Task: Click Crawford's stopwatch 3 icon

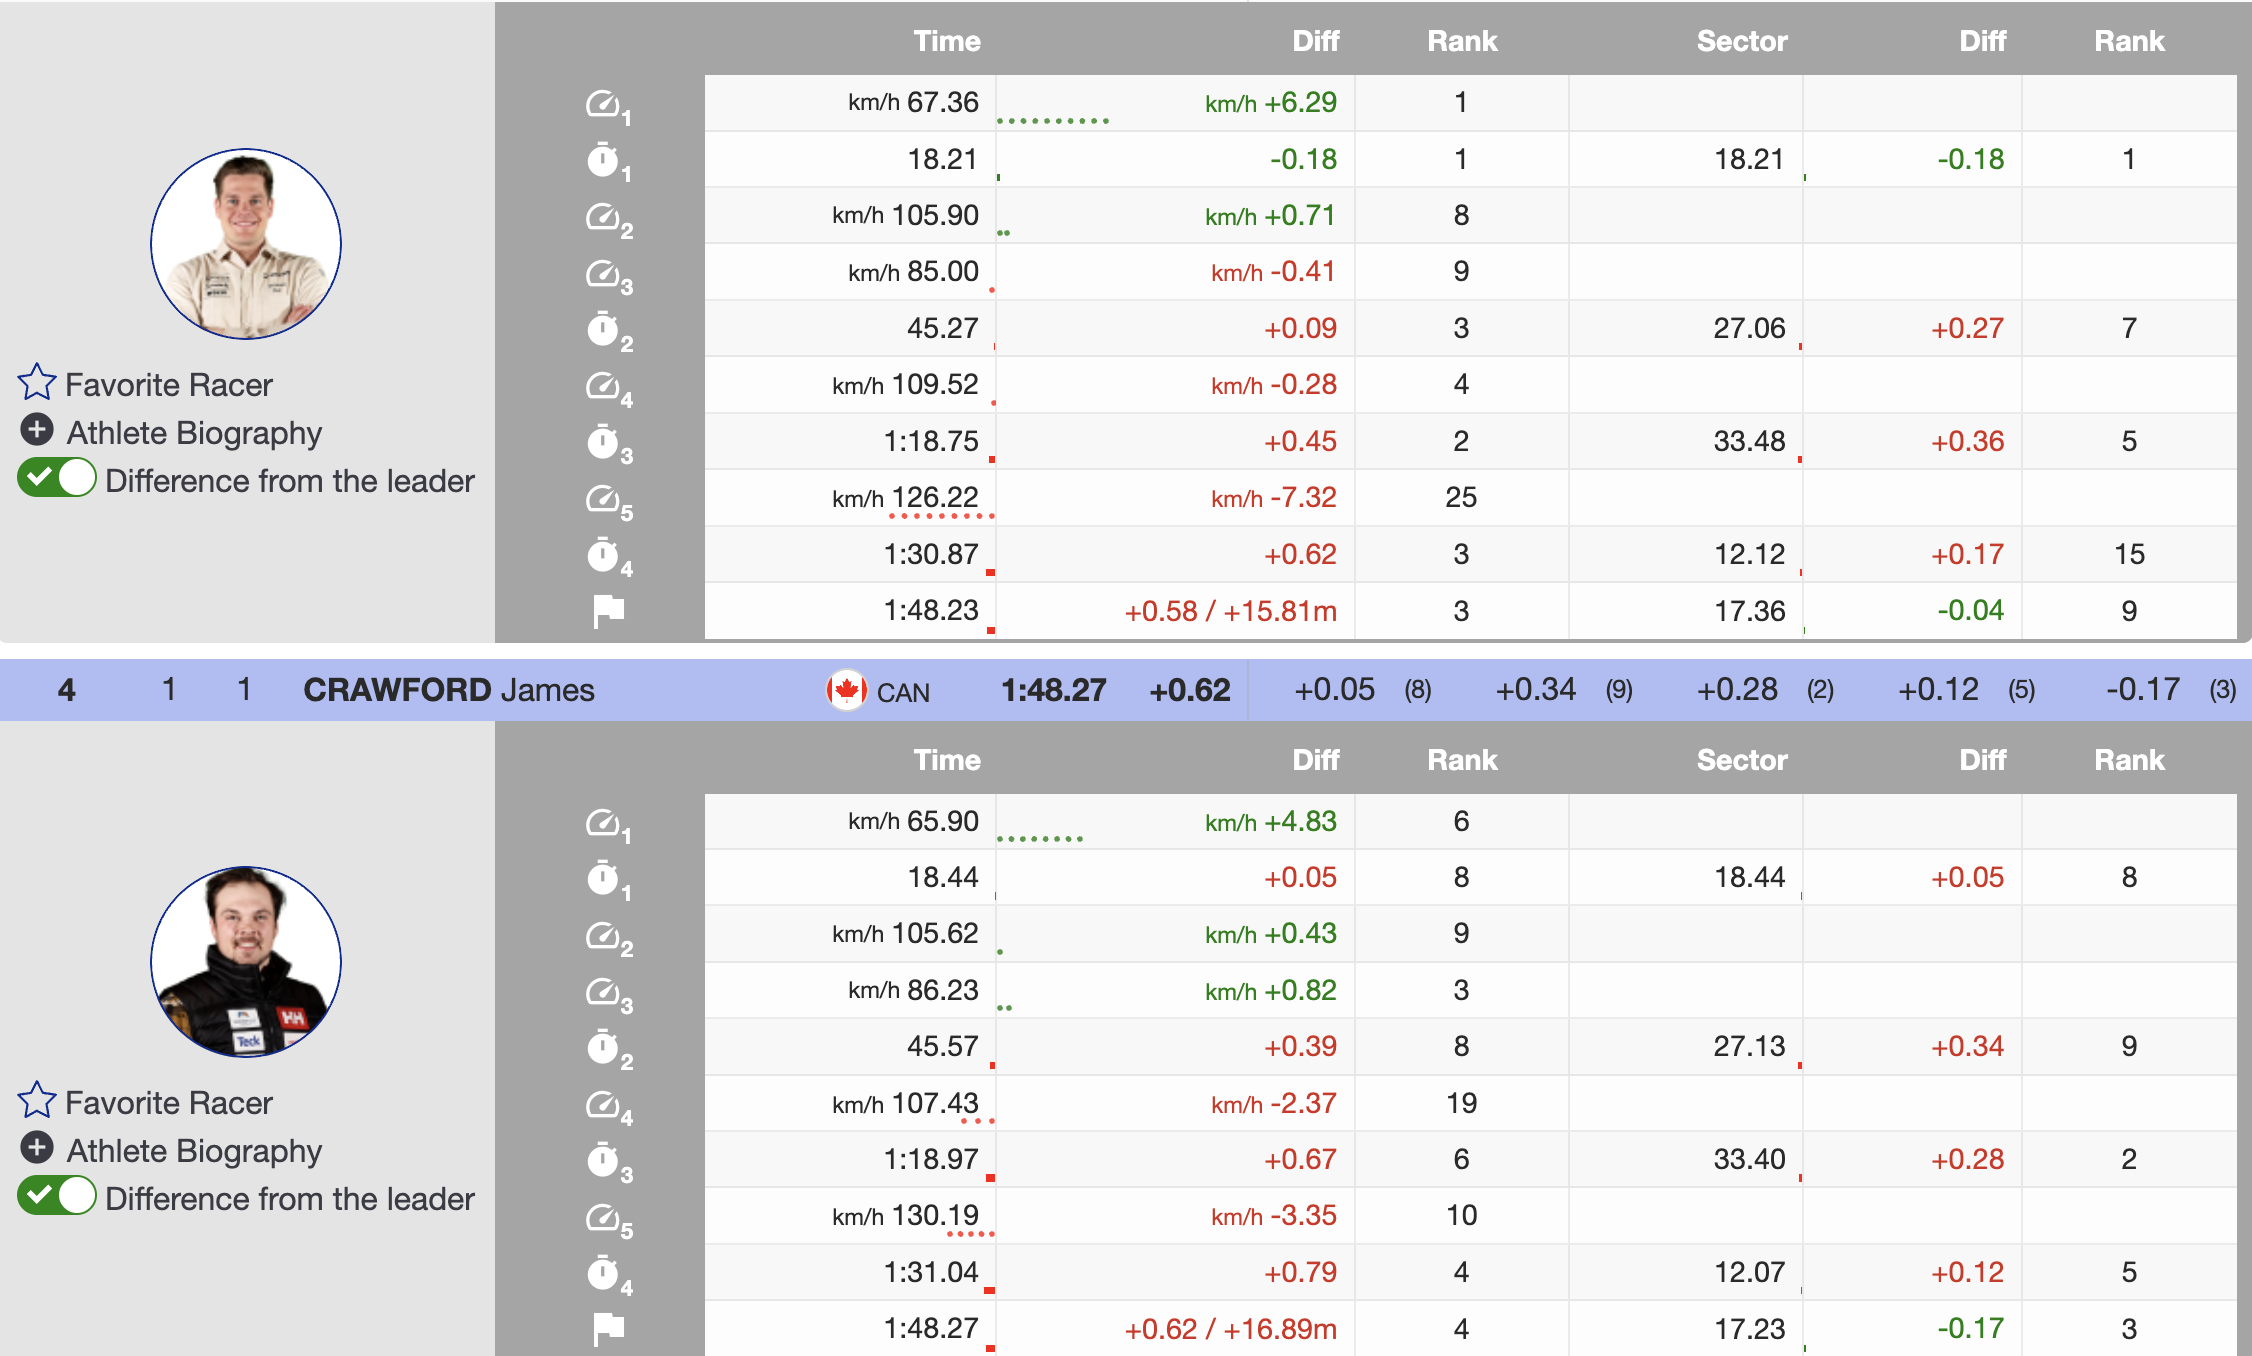Action: 603,1161
